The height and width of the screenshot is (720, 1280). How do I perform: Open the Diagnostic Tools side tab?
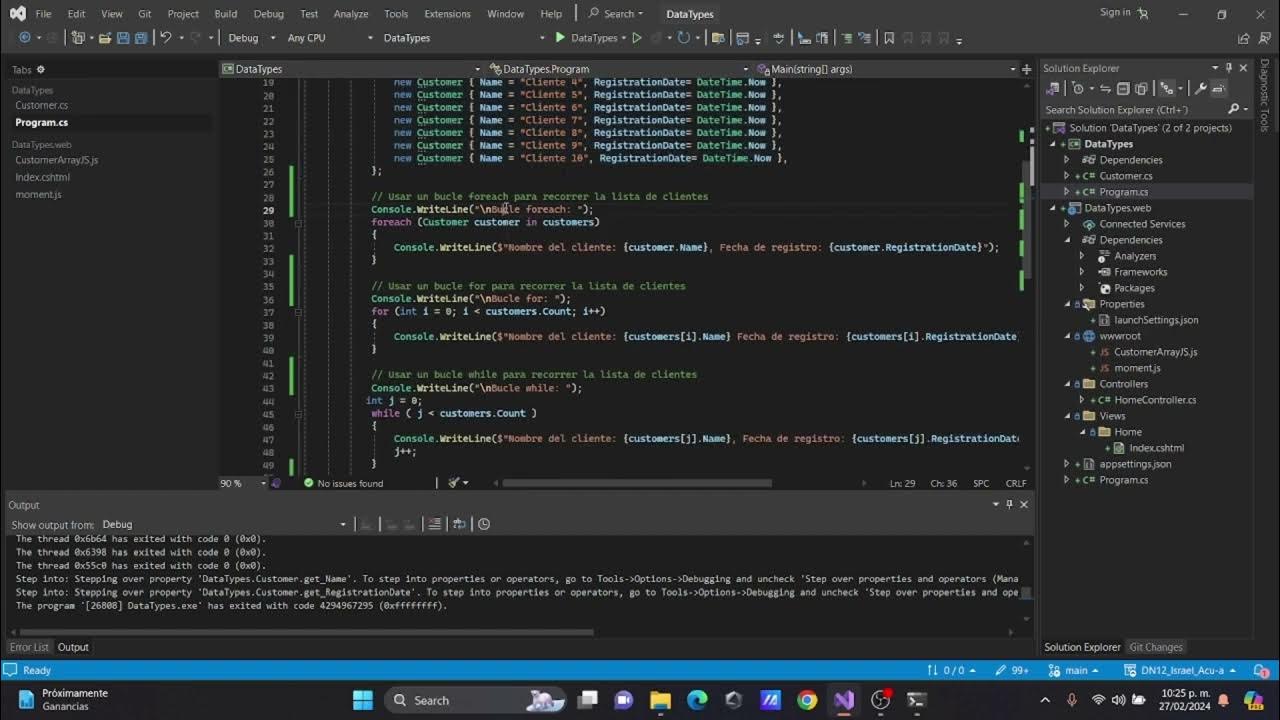(1265, 95)
